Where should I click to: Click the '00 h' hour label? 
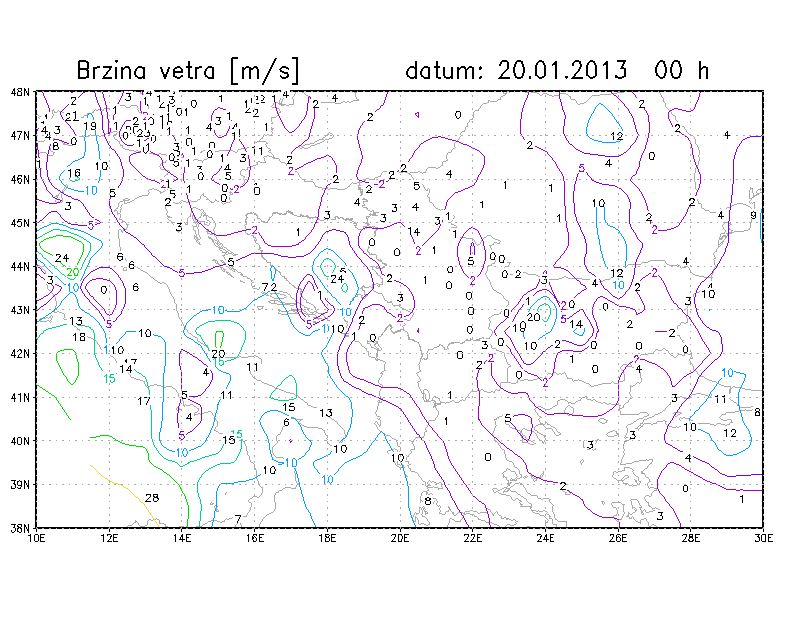[682, 70]
